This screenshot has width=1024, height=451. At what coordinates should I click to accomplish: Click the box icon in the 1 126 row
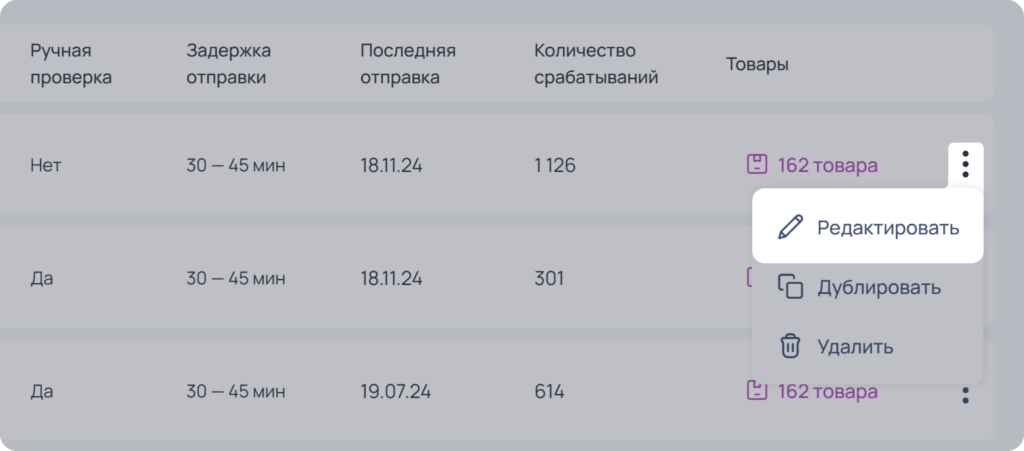[757, 165]
